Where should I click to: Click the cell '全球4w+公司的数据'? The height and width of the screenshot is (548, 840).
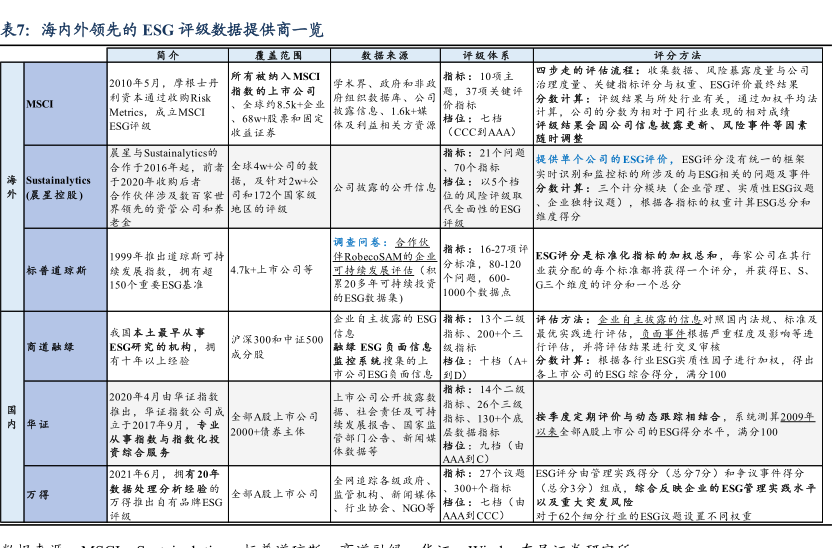point(279,187)
